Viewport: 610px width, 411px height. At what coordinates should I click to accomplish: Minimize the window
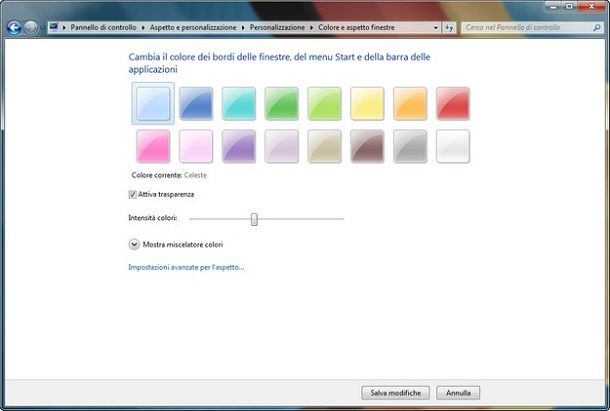553,6
